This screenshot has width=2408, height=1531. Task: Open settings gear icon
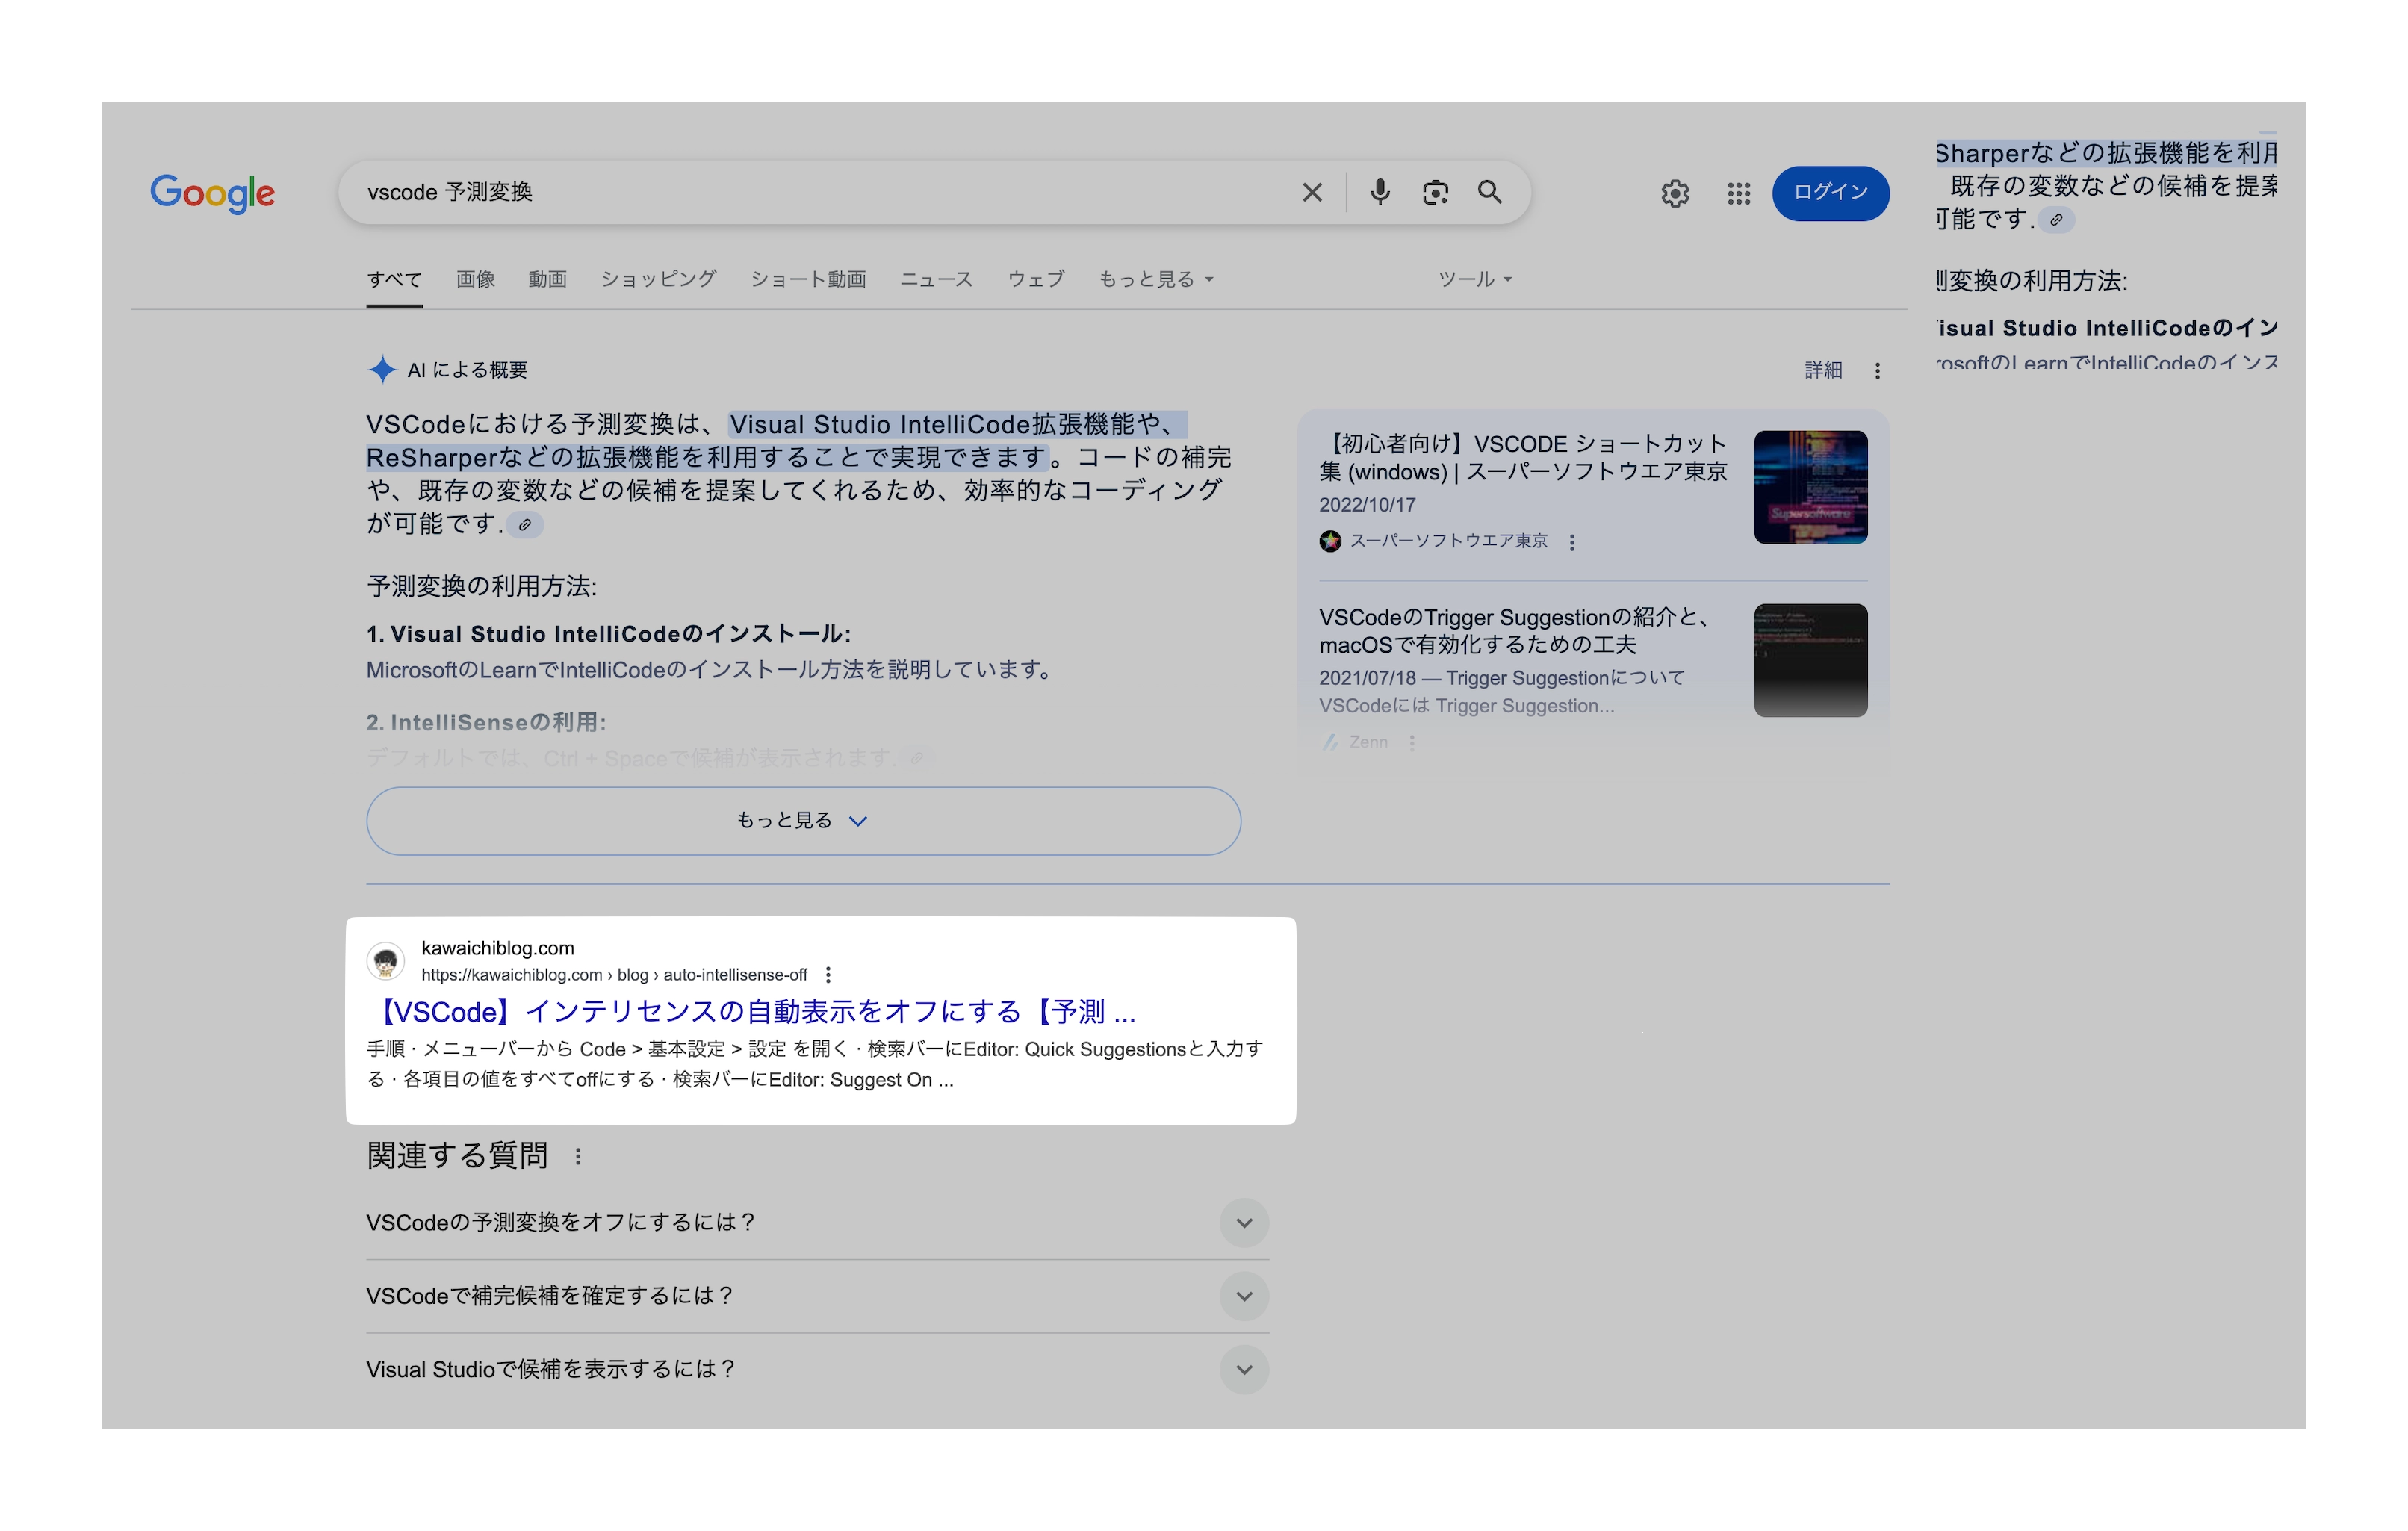1675,193
